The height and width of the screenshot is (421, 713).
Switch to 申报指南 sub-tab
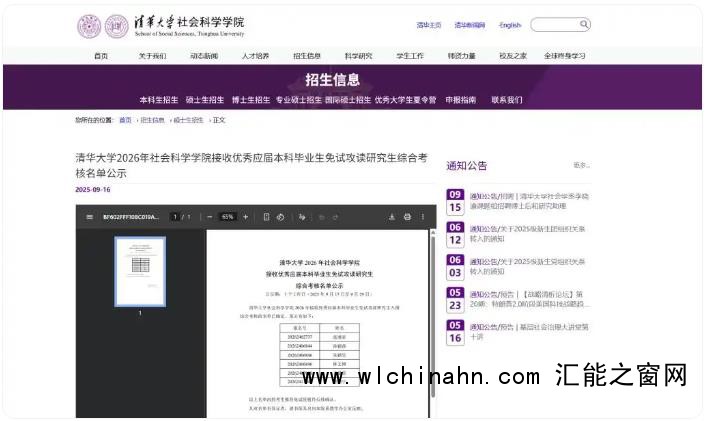461,100
